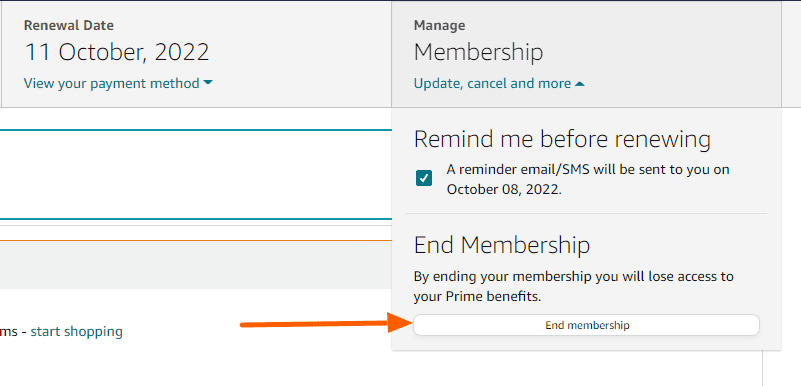Click the Remind me before renewing heading
Viewport: 801px width, 386px height.
click(562, 139)
